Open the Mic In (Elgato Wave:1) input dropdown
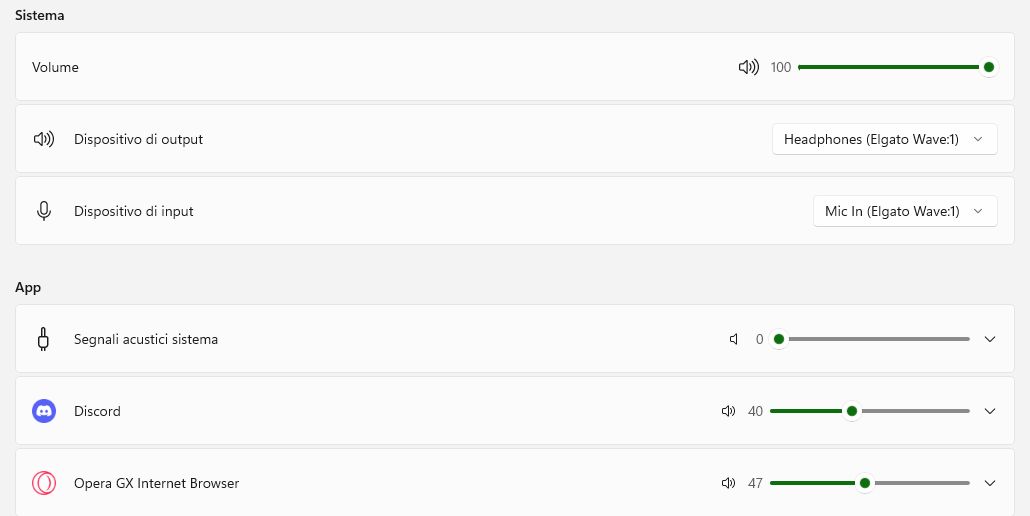 [905, 211]
